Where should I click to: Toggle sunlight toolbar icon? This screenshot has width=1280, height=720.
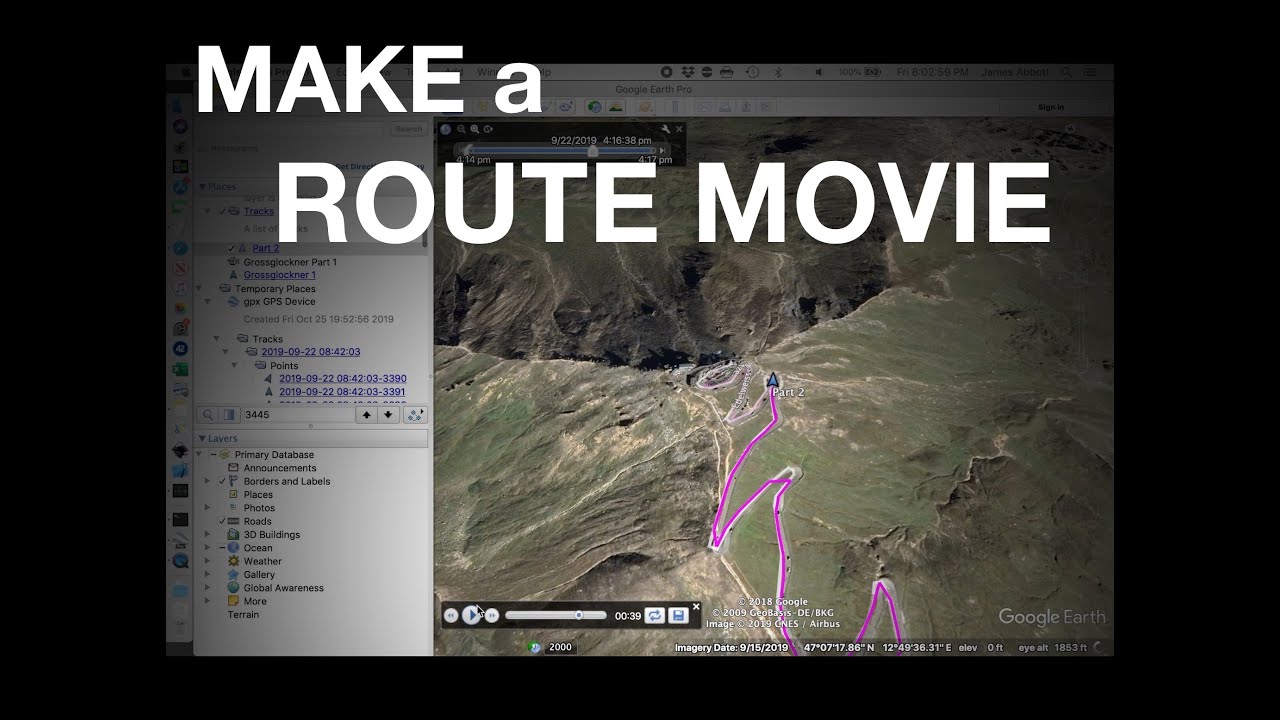coord(616,106)
